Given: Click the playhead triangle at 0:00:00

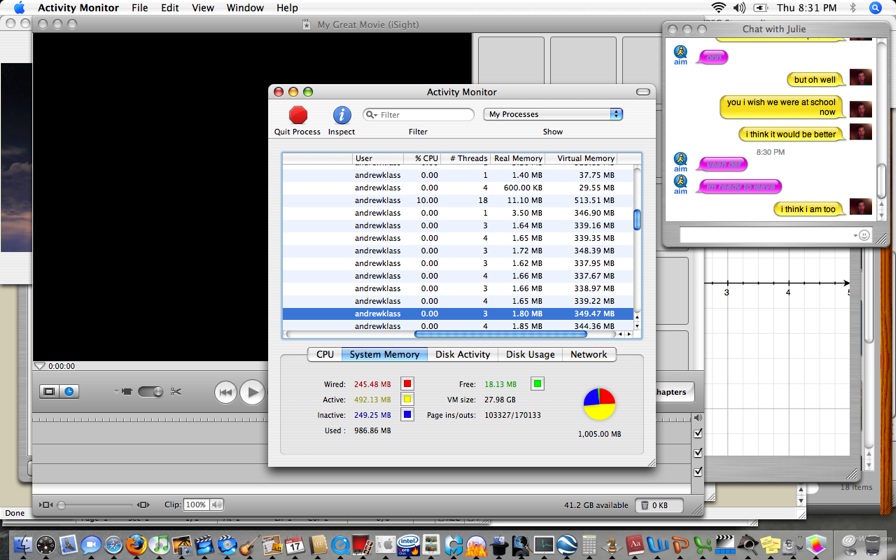Looking at the screenshot, I should pos(39,366).
